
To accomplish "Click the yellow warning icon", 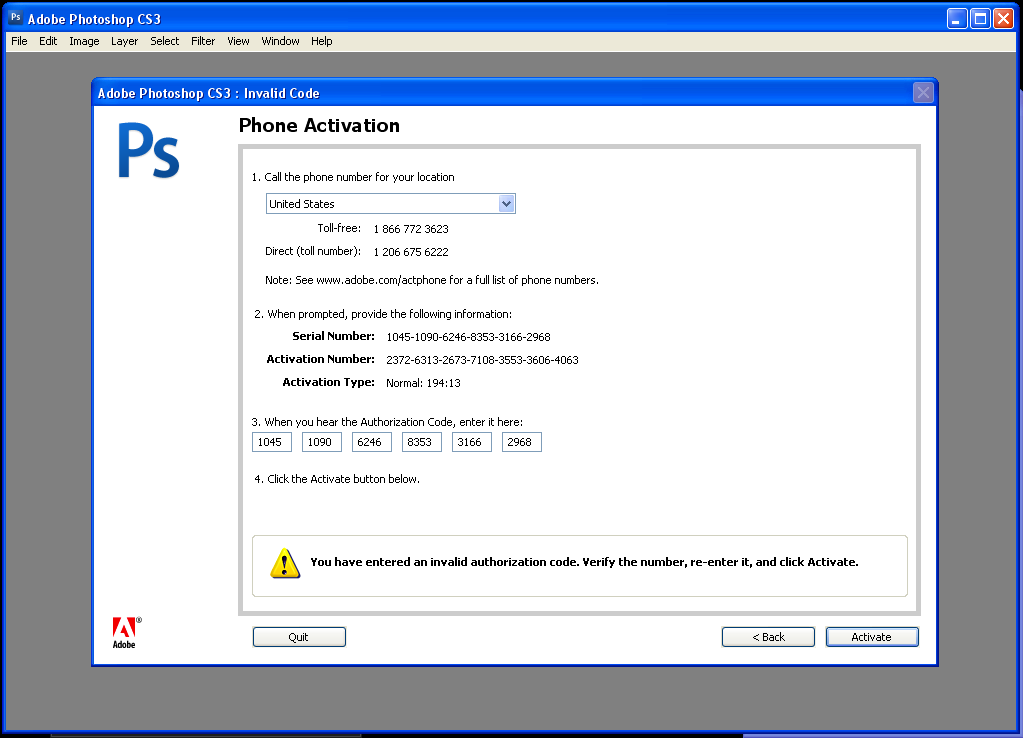I will [285, 563].
